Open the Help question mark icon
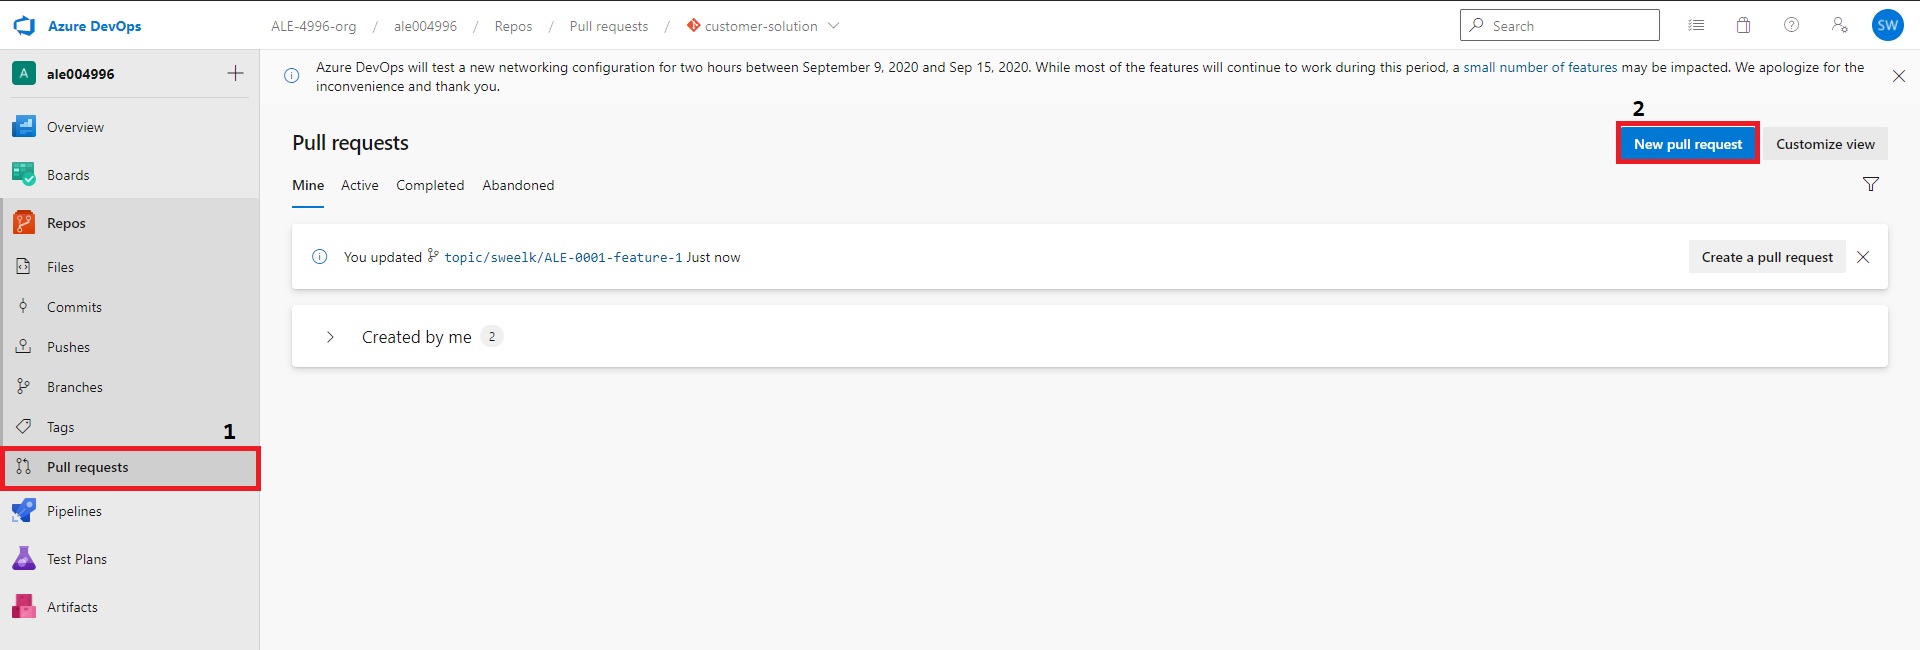The image size is (1920, 650). click(x=1791, y=26)
